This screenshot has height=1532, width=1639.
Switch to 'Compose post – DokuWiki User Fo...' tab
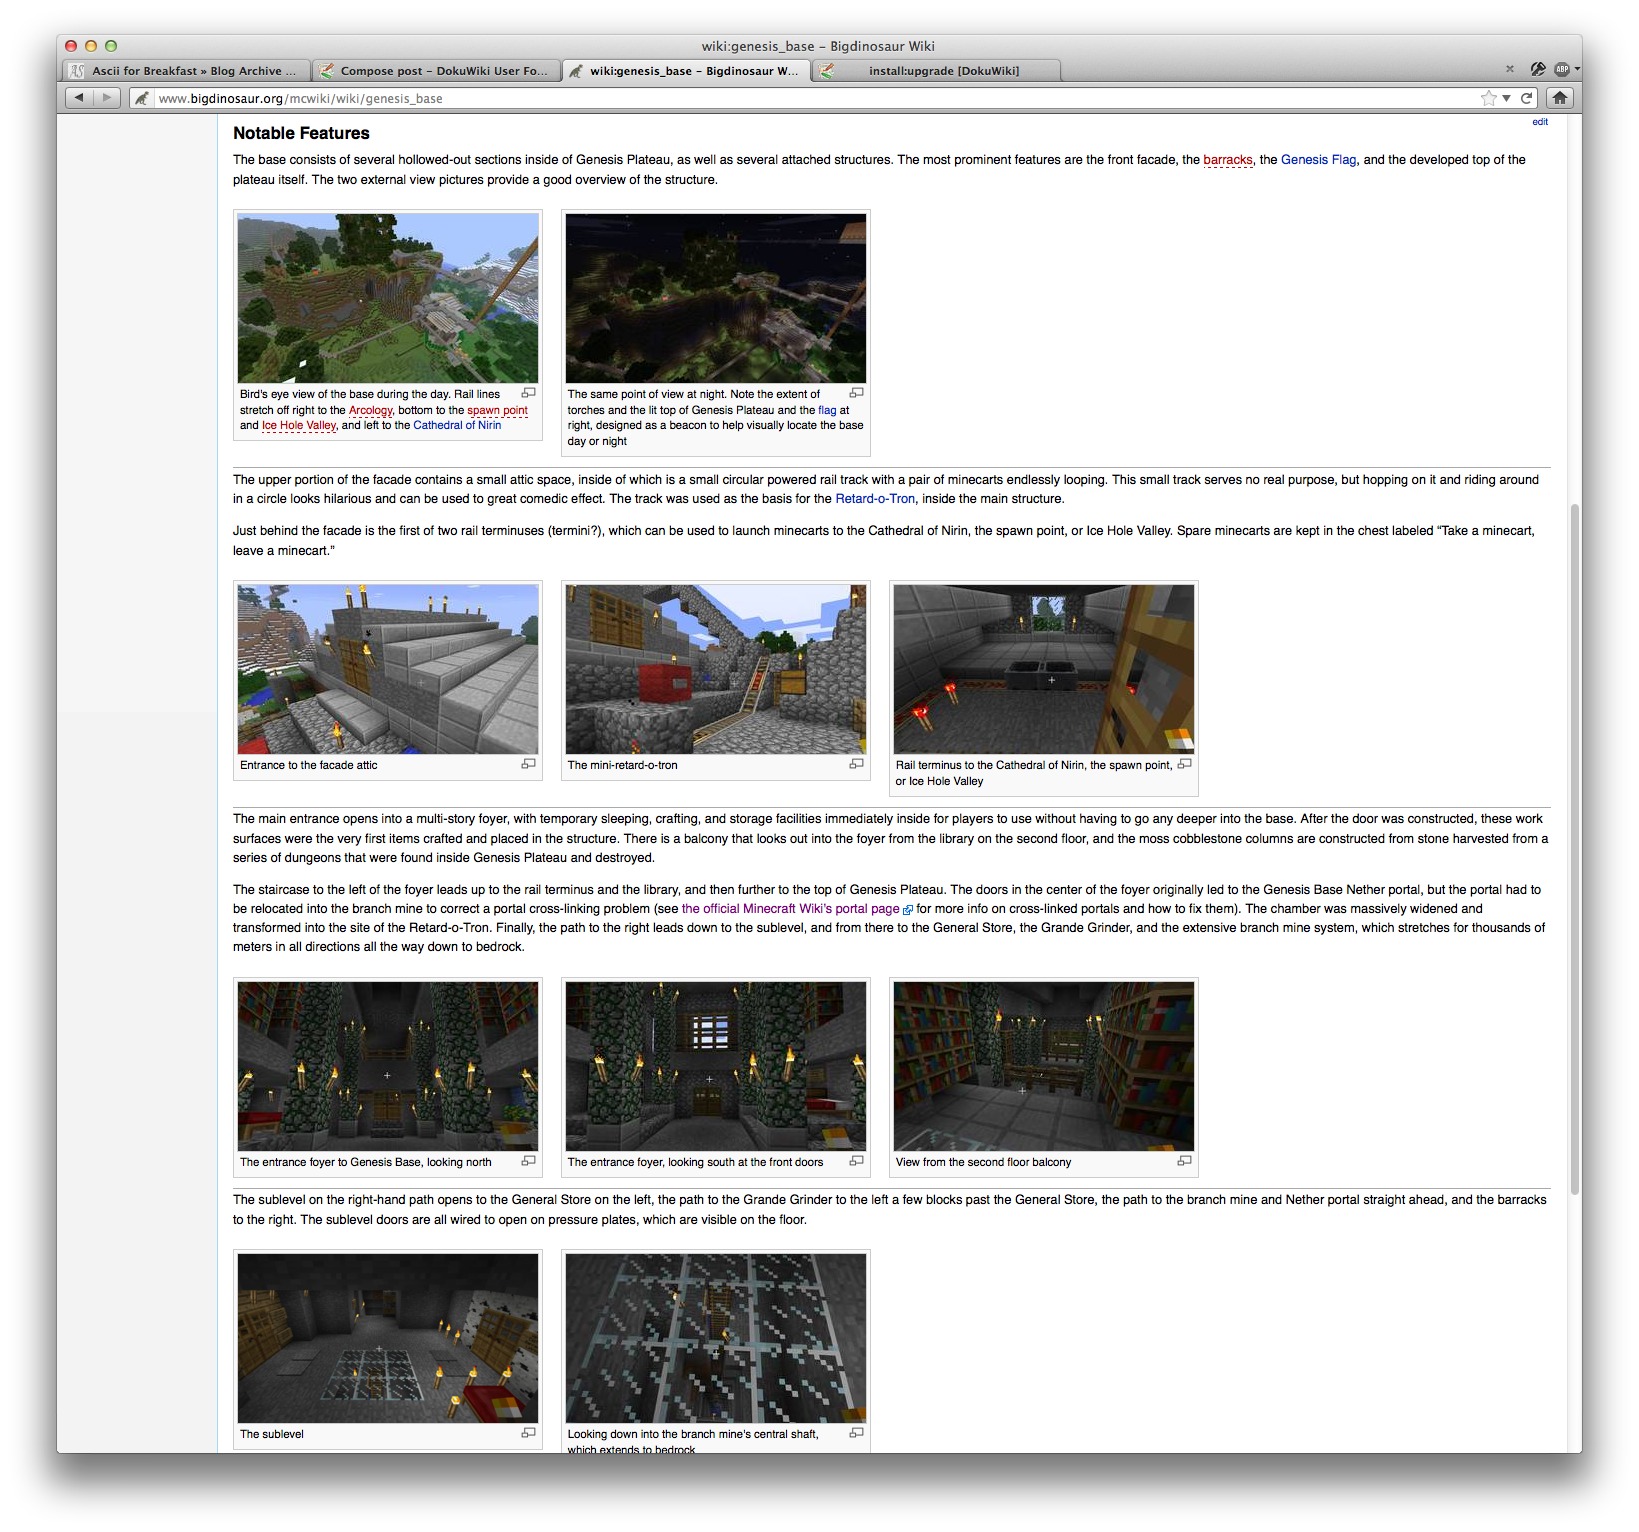(x=435, y=71)
